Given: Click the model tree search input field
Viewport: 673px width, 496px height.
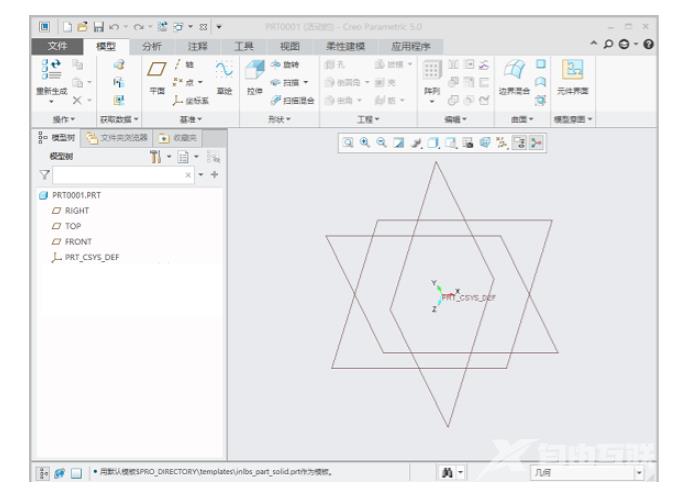Looking at the screenshot, I should pos(123,175).
